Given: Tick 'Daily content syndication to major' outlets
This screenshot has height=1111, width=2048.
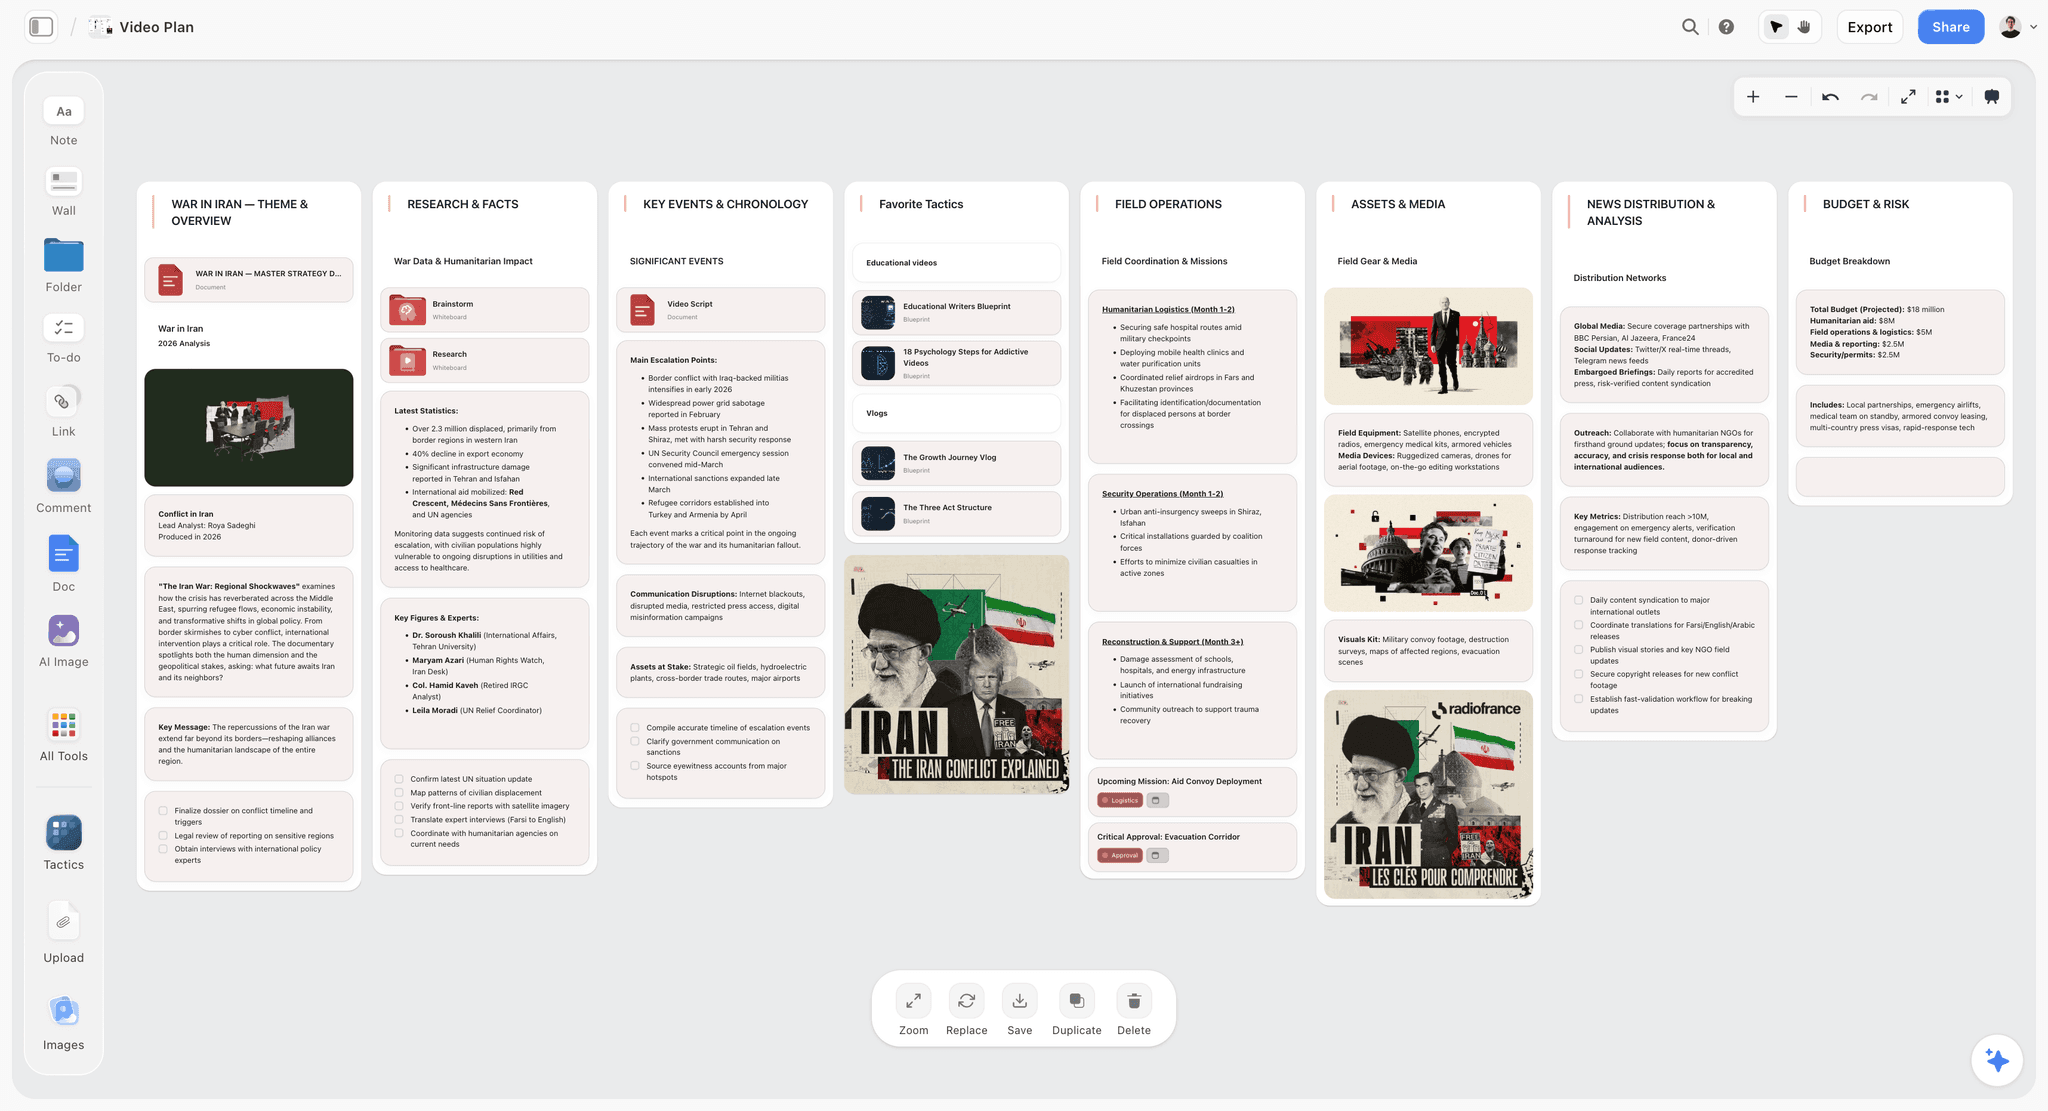Looking at the screenshot, I should pyautogui.click(x=1579, y=600).
